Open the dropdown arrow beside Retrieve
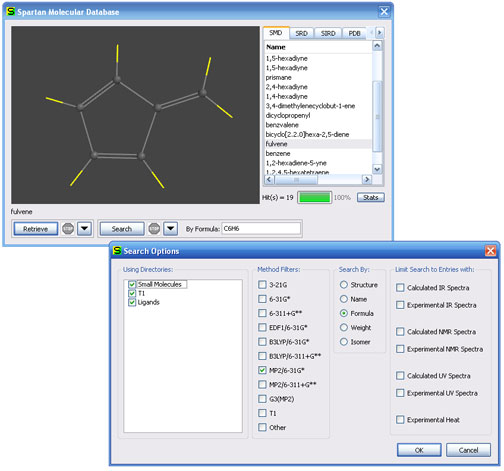 85,229
